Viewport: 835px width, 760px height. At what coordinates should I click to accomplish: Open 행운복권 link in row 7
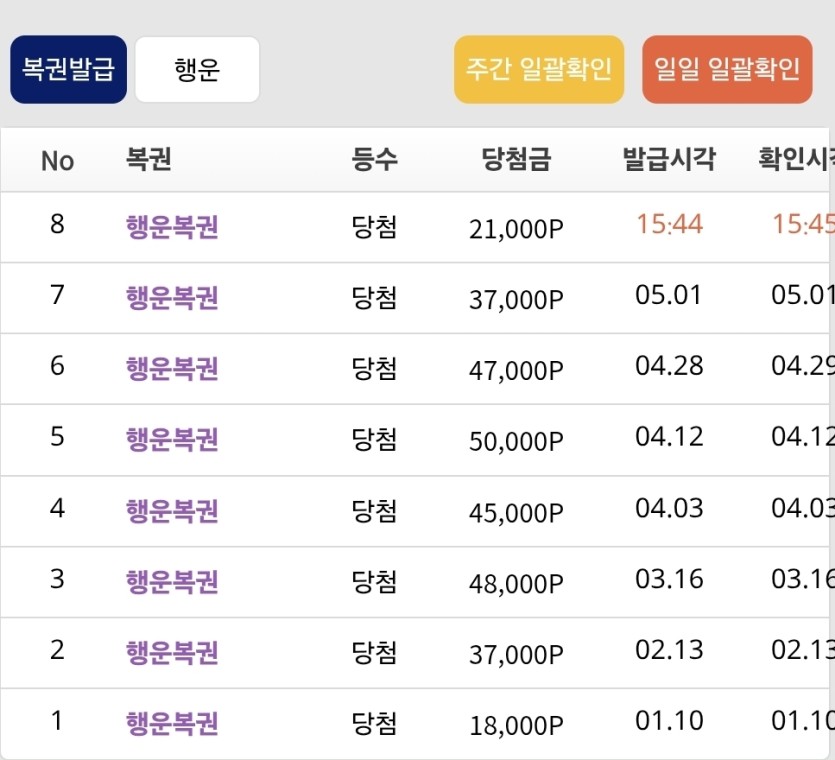[x=172, y=298]
